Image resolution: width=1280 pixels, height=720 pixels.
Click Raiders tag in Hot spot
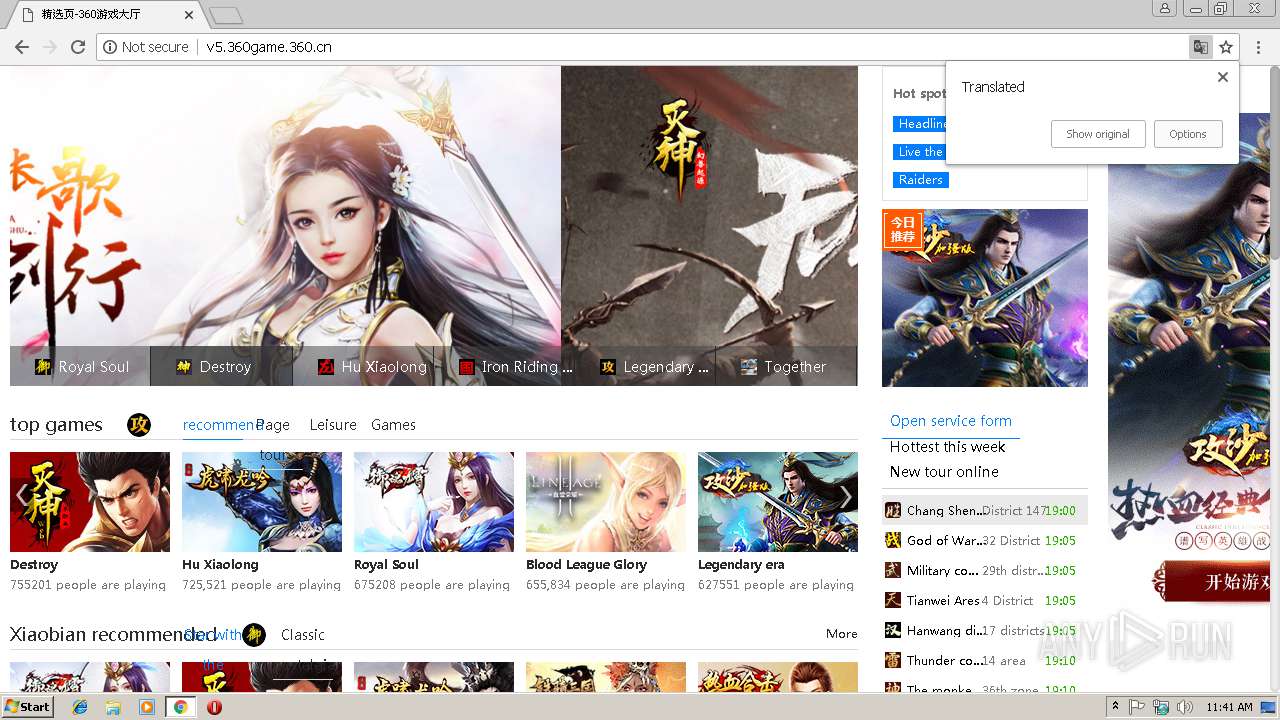920,180
